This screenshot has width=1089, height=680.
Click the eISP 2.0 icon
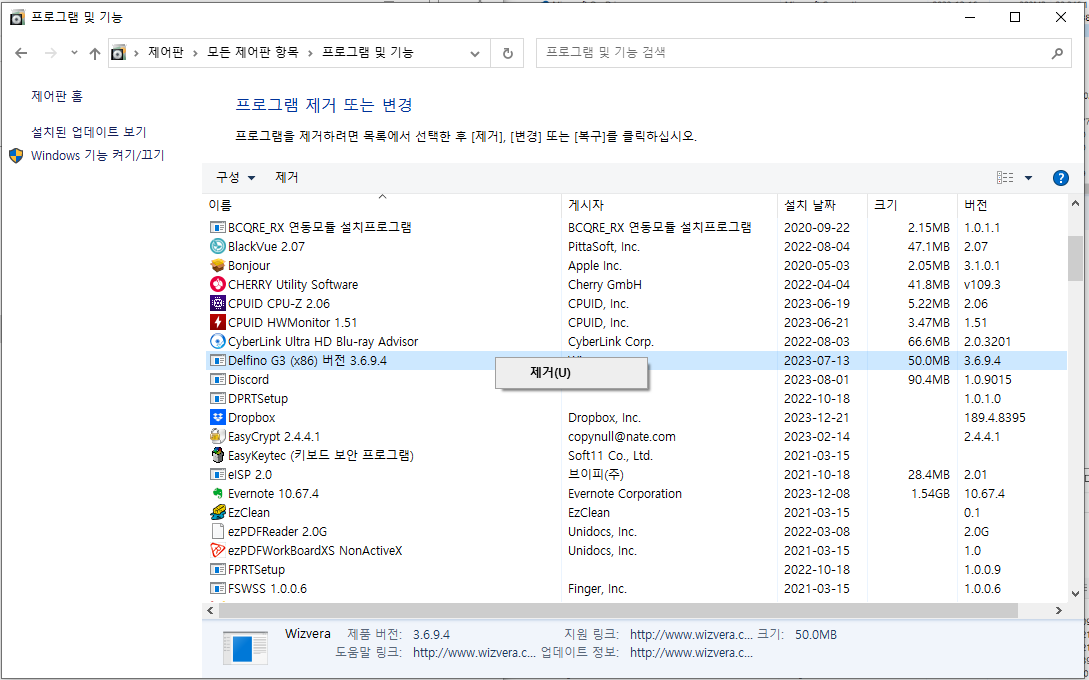point(218,474)
